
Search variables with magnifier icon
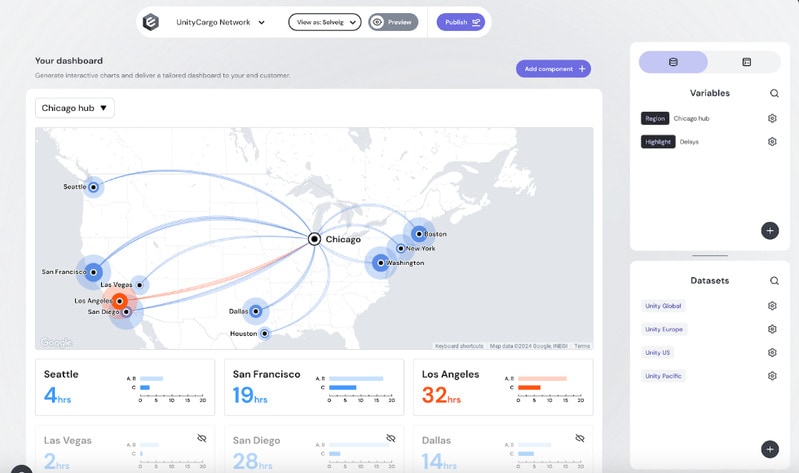(x=774, y=93)
